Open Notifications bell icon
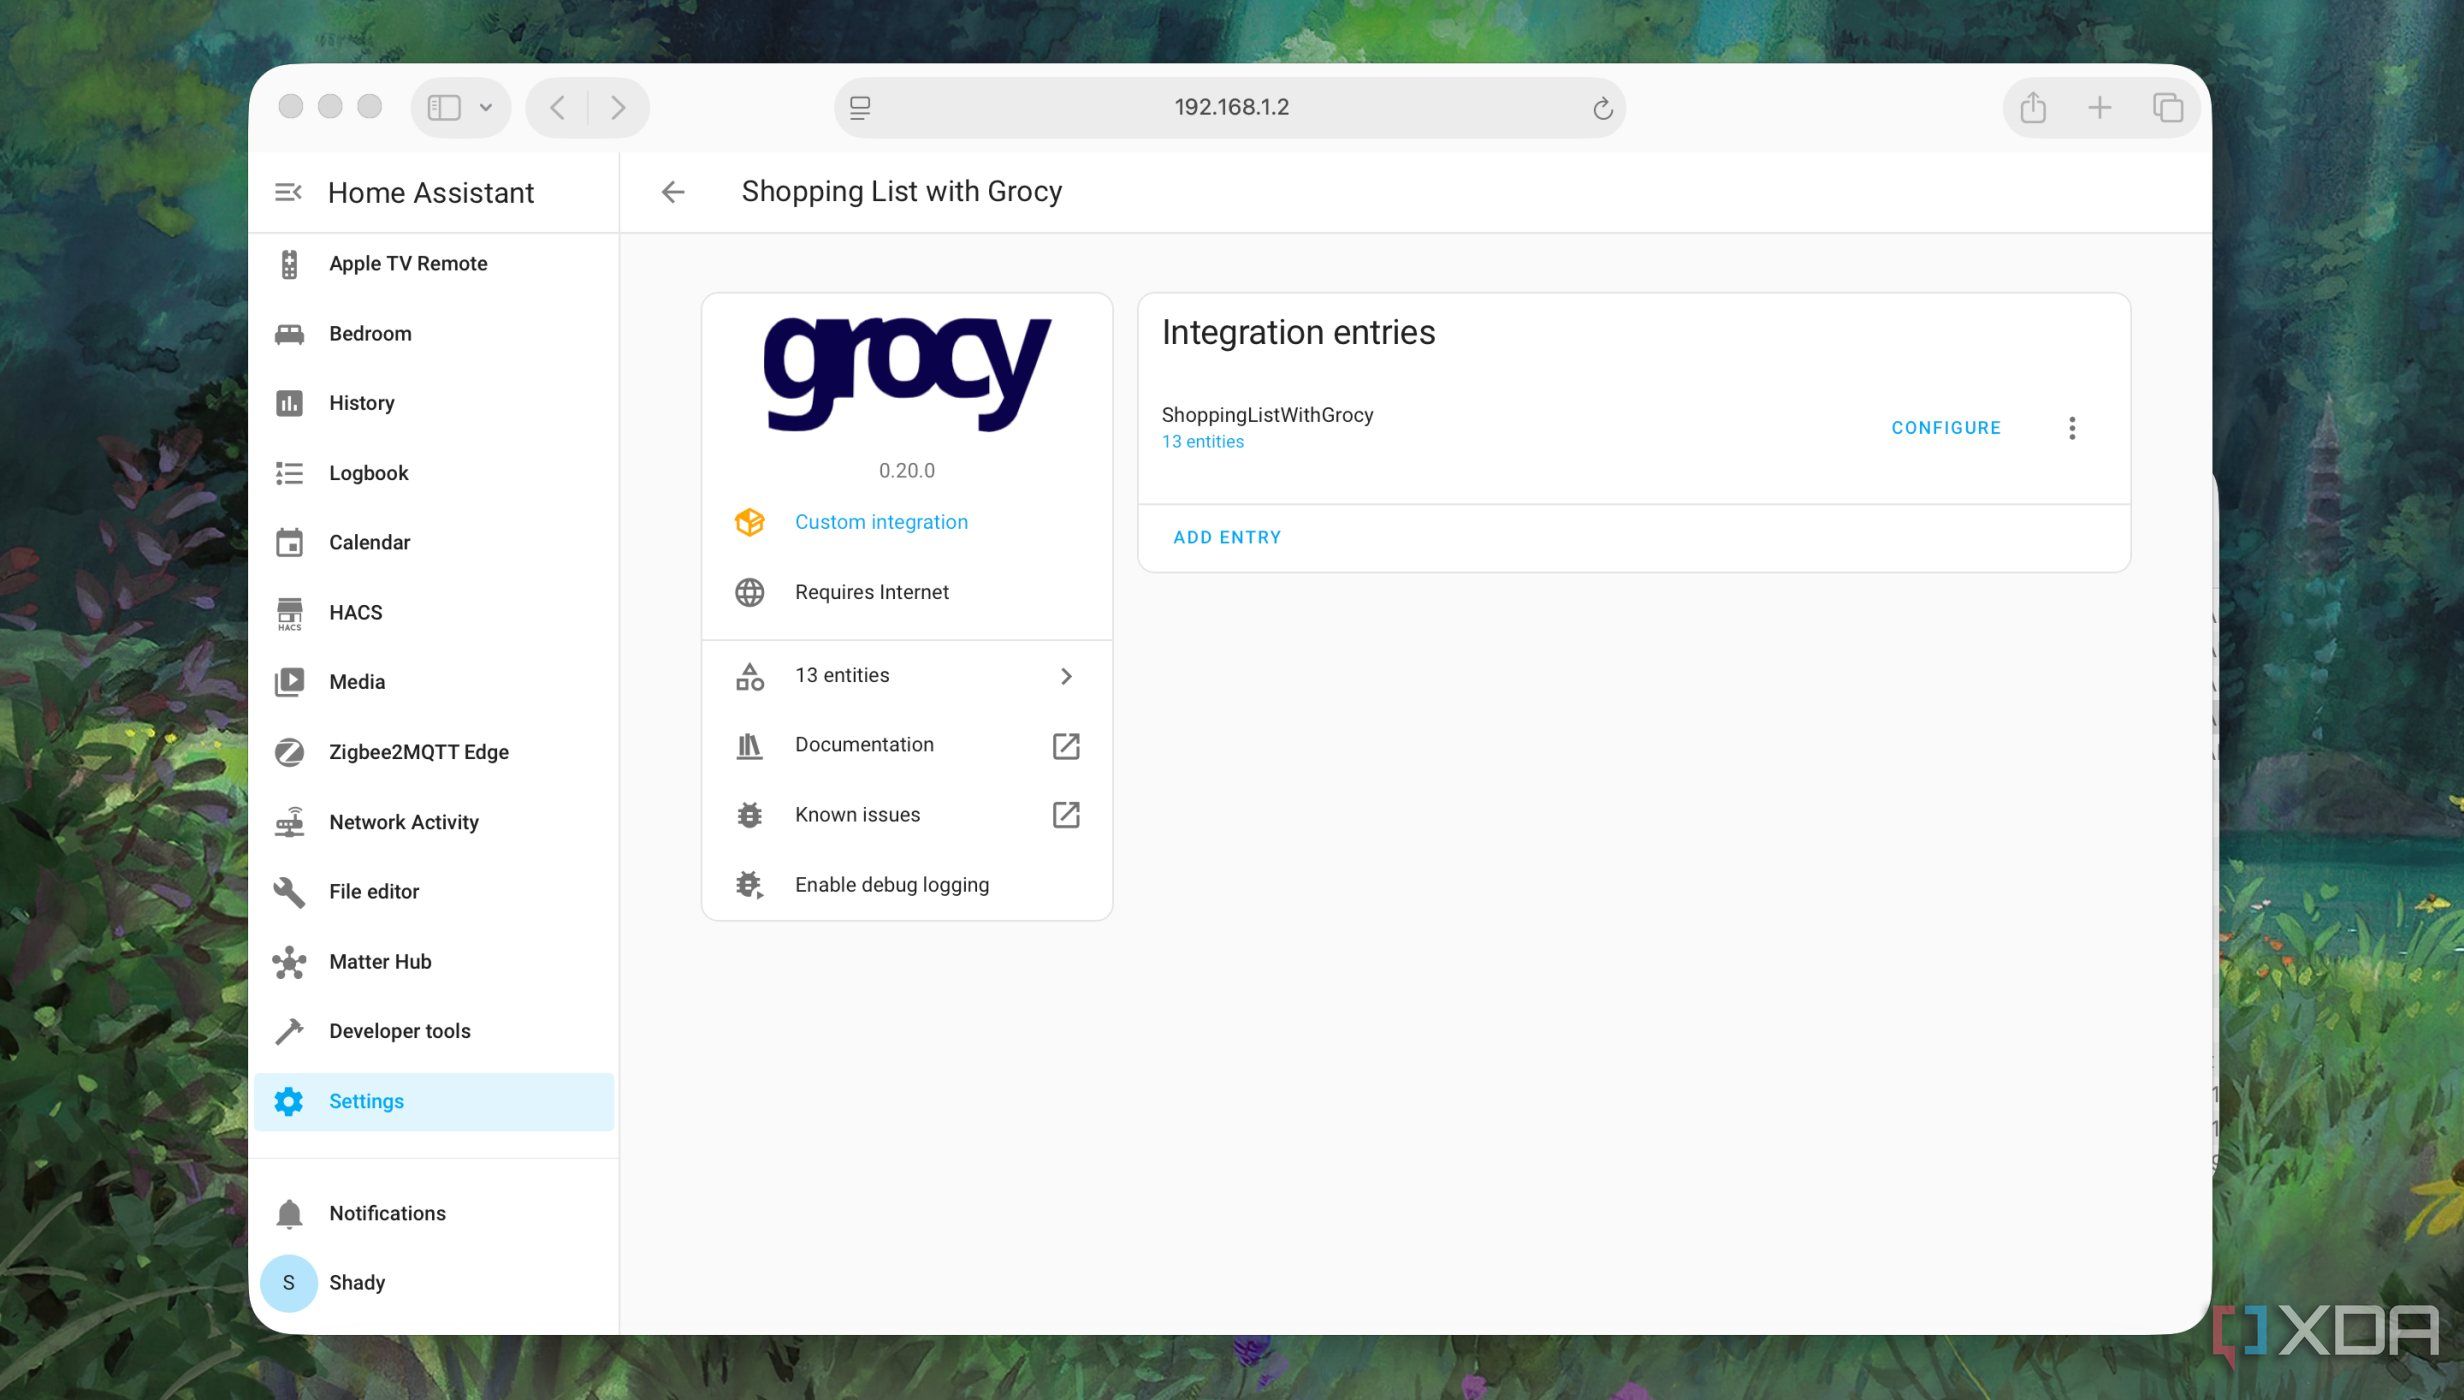This screenshot has width=2464, height=1400. coord(289,1213)
